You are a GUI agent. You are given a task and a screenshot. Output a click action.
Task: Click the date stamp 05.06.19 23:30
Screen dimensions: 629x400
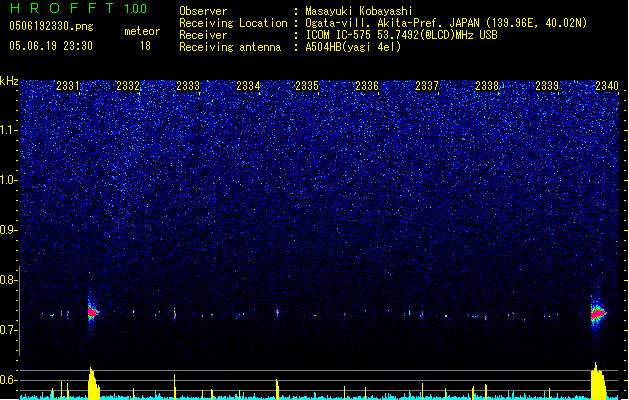tap(51, 46)
